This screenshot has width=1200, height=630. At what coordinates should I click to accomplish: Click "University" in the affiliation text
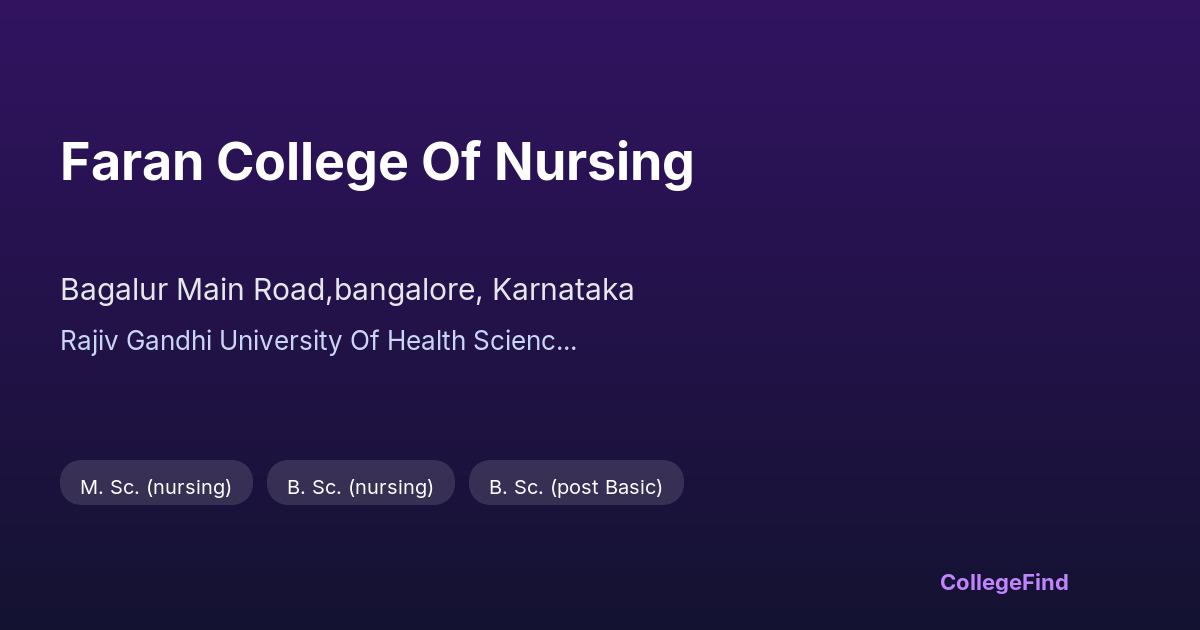[x=280, y=341]
